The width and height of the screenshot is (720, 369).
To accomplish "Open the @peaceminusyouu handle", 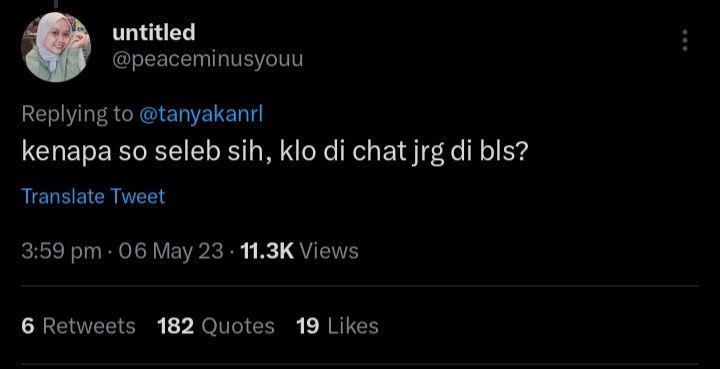I will (208, 60).
